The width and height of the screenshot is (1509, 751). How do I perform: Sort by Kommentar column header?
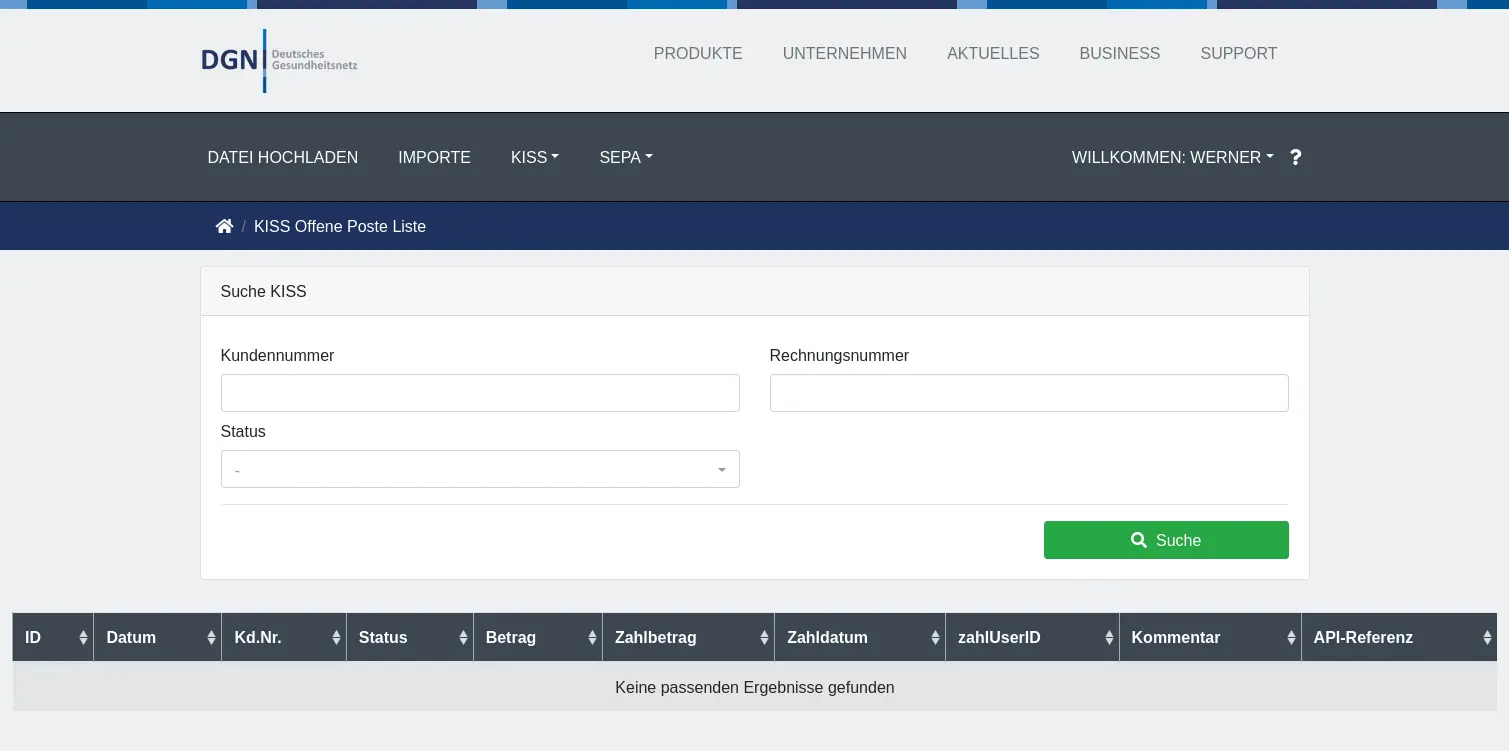pyautogui.click(x=1175, y=638)
